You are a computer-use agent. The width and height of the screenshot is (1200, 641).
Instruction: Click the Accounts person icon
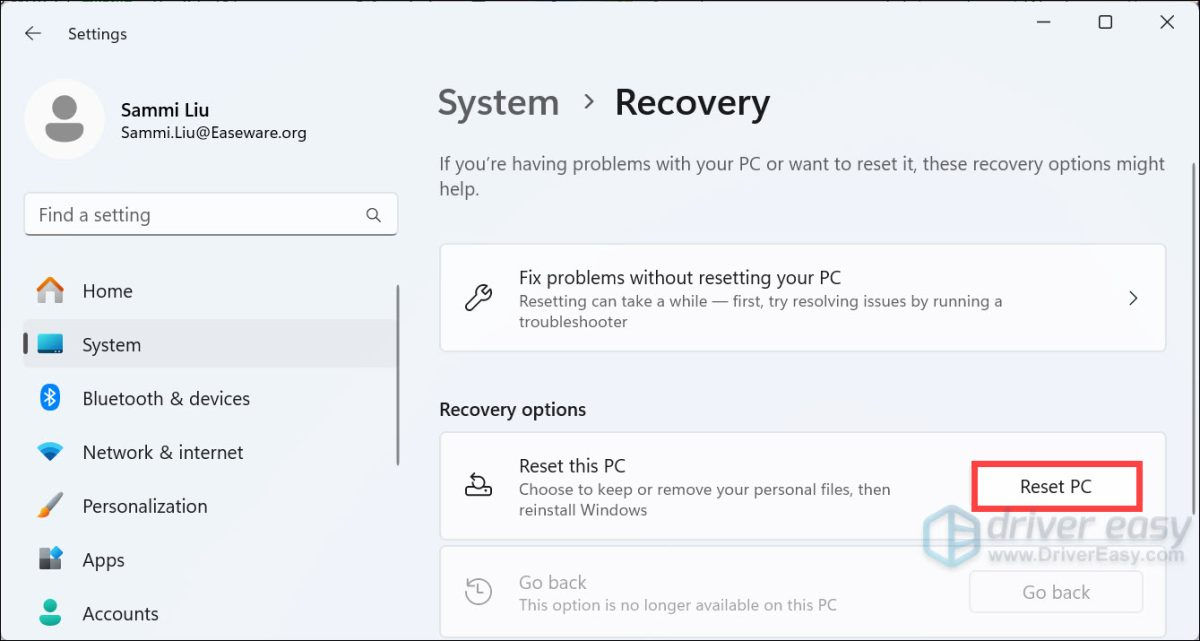(50, 613)
